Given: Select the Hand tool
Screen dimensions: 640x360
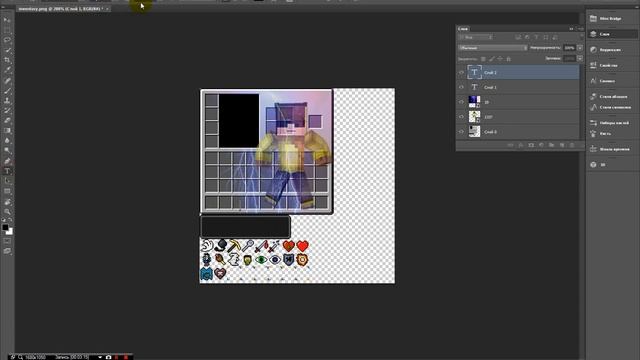Looking at the screenshot, I should pyautogui.click(x=7, y=202).
